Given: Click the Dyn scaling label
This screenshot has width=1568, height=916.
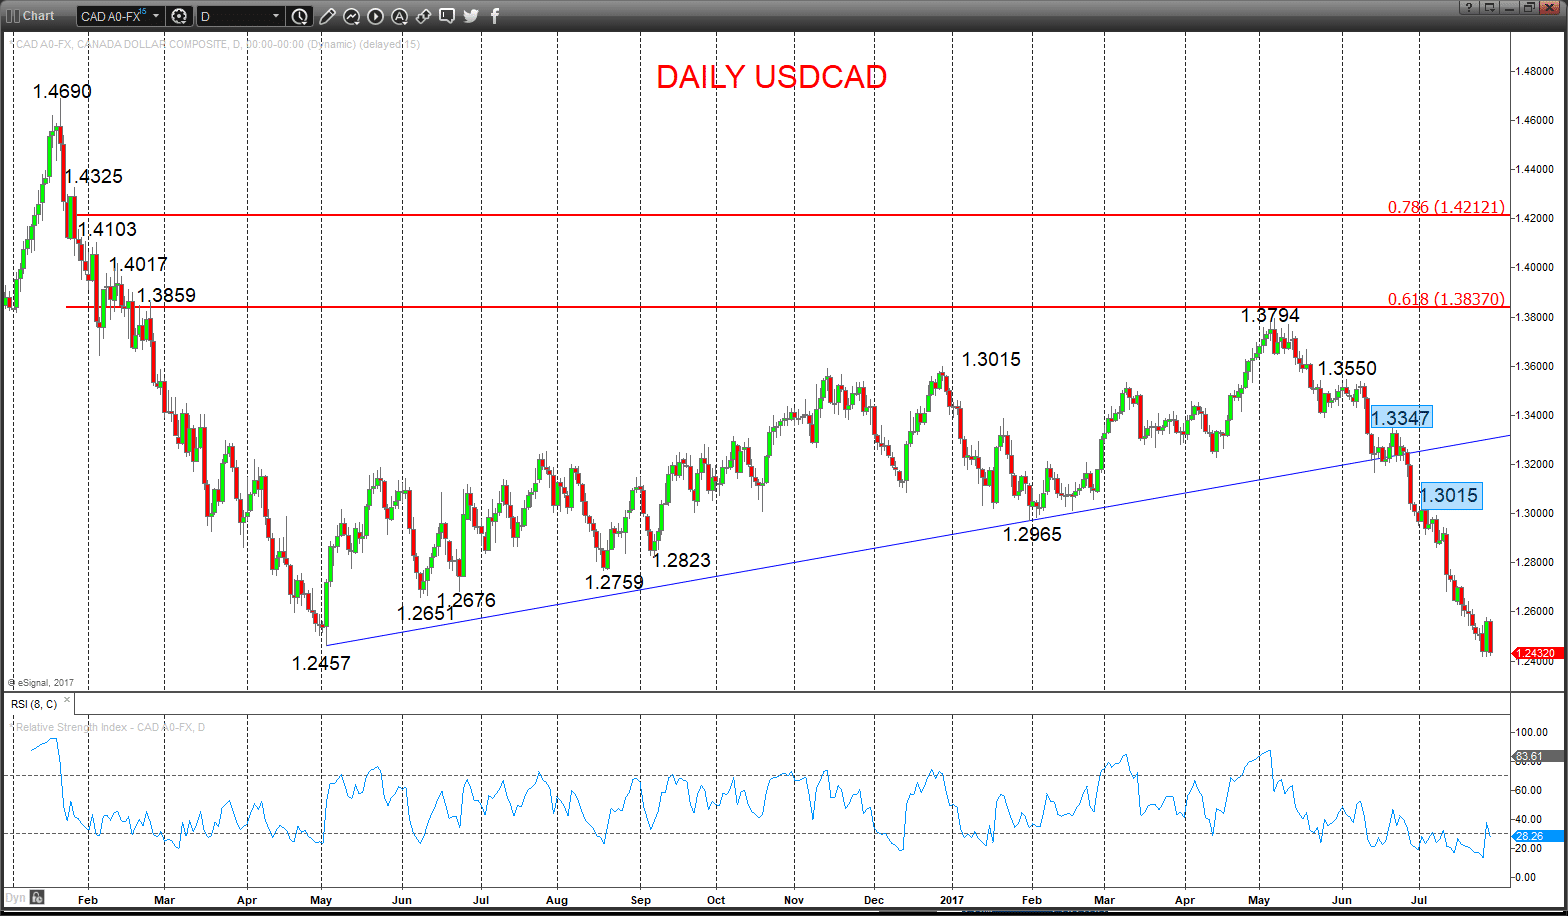Looking at the screenshot, I should (x=15, y=897).
